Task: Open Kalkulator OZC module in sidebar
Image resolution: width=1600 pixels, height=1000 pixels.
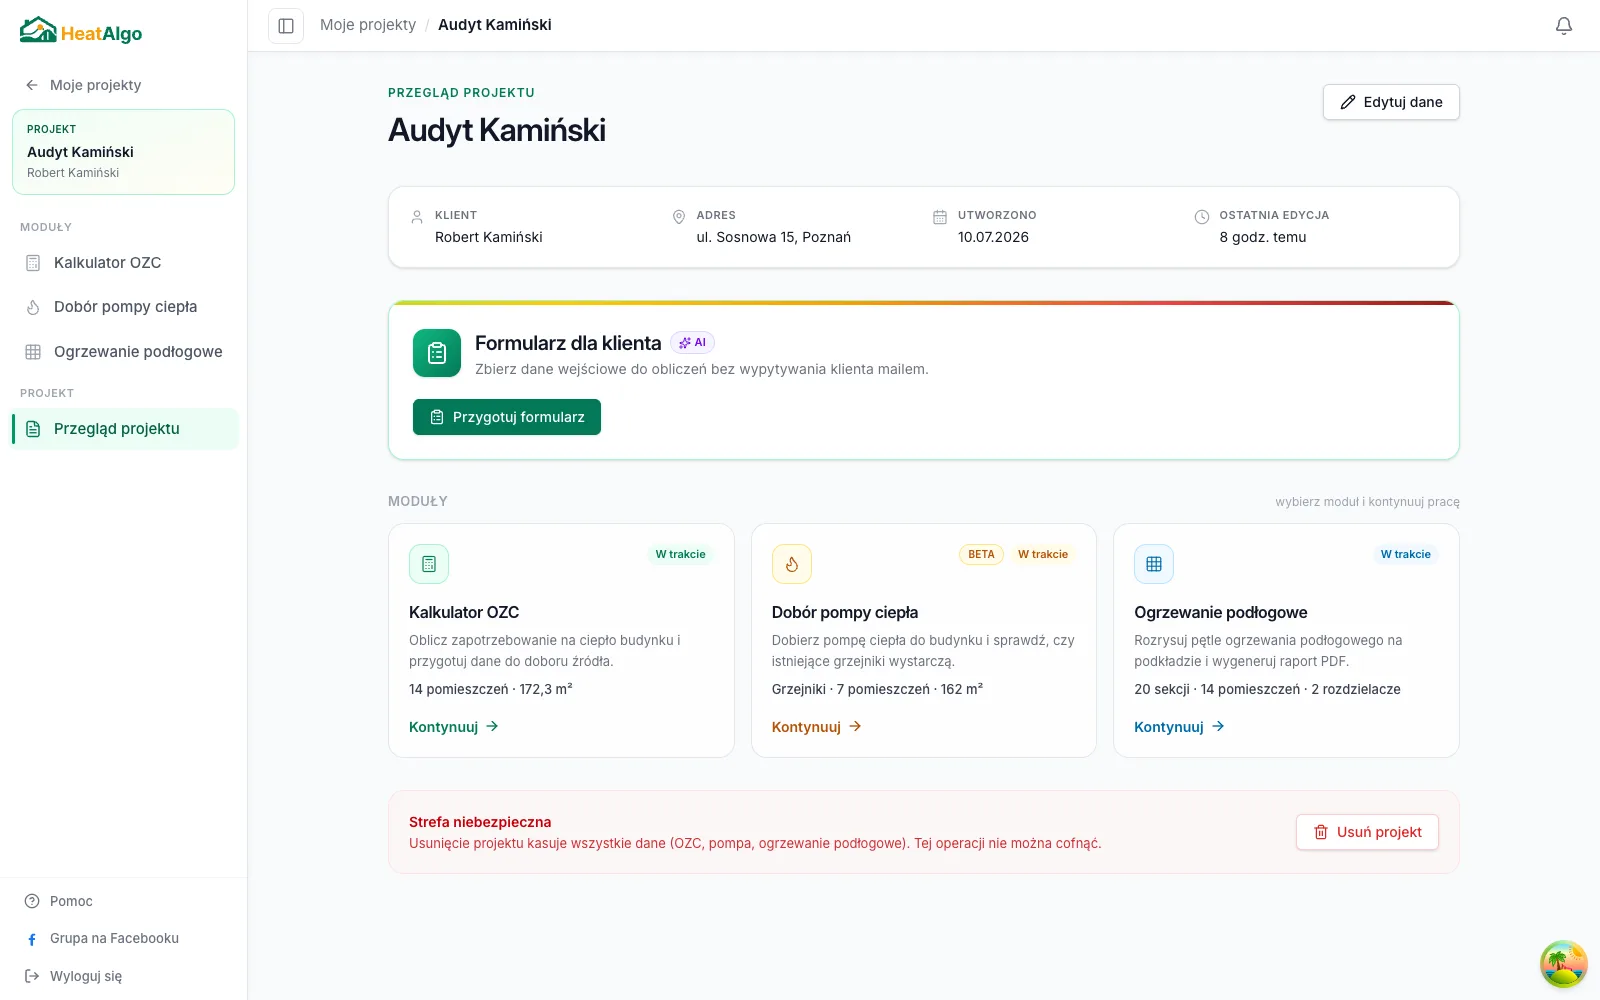Action: (x=124, y=263)
